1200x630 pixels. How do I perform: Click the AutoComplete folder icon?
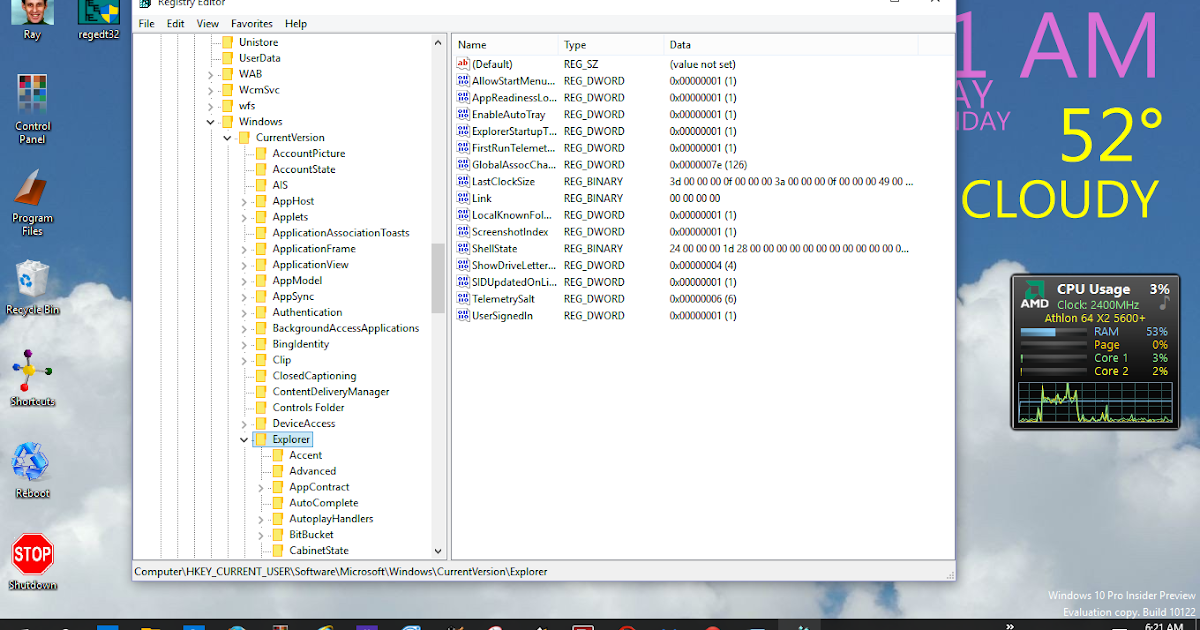point(278,503)
